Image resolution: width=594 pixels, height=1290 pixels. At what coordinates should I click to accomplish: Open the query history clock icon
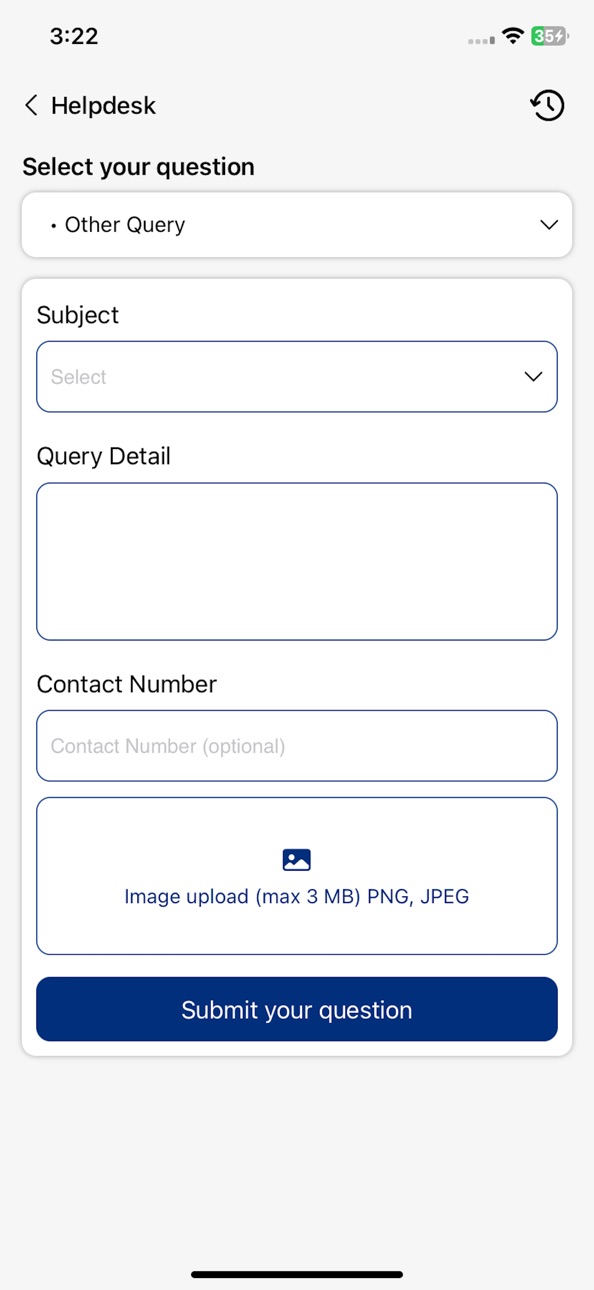pyautogui.click(x=547, y=105)
